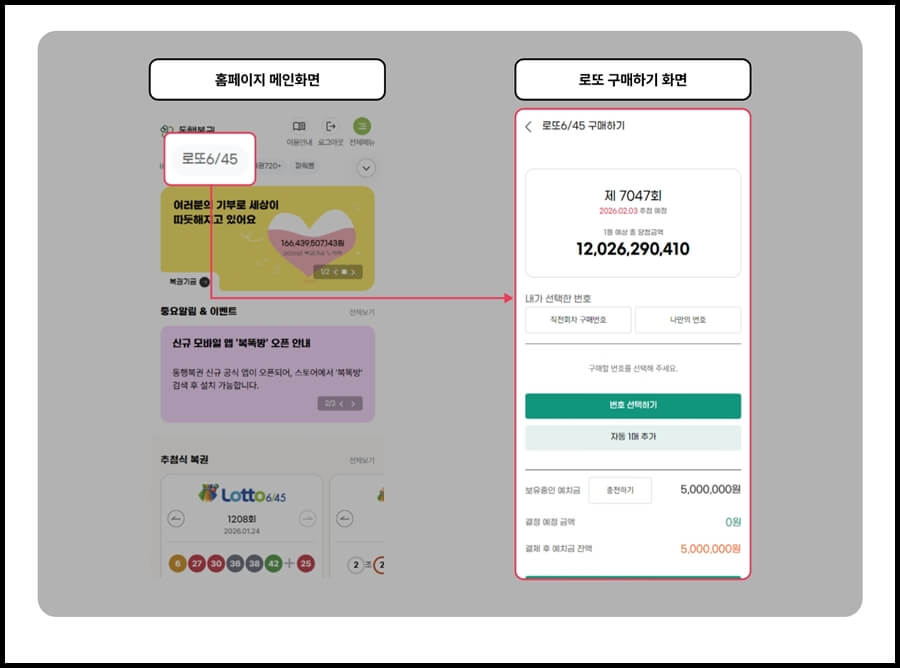Go back from 로또6/45 구매하기 screen
Viewport: 900px width, 668px height.
pos(529,126)
